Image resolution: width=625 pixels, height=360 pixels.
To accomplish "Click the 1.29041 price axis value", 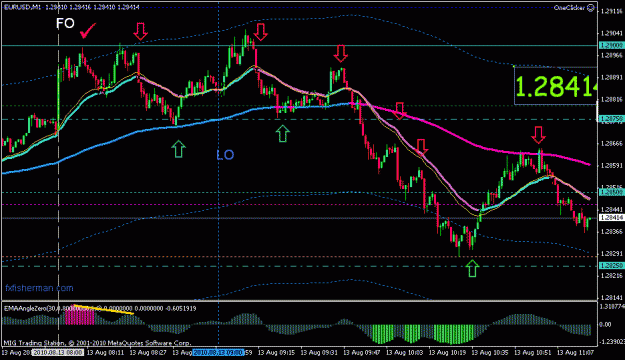I will tap(611, 34).
